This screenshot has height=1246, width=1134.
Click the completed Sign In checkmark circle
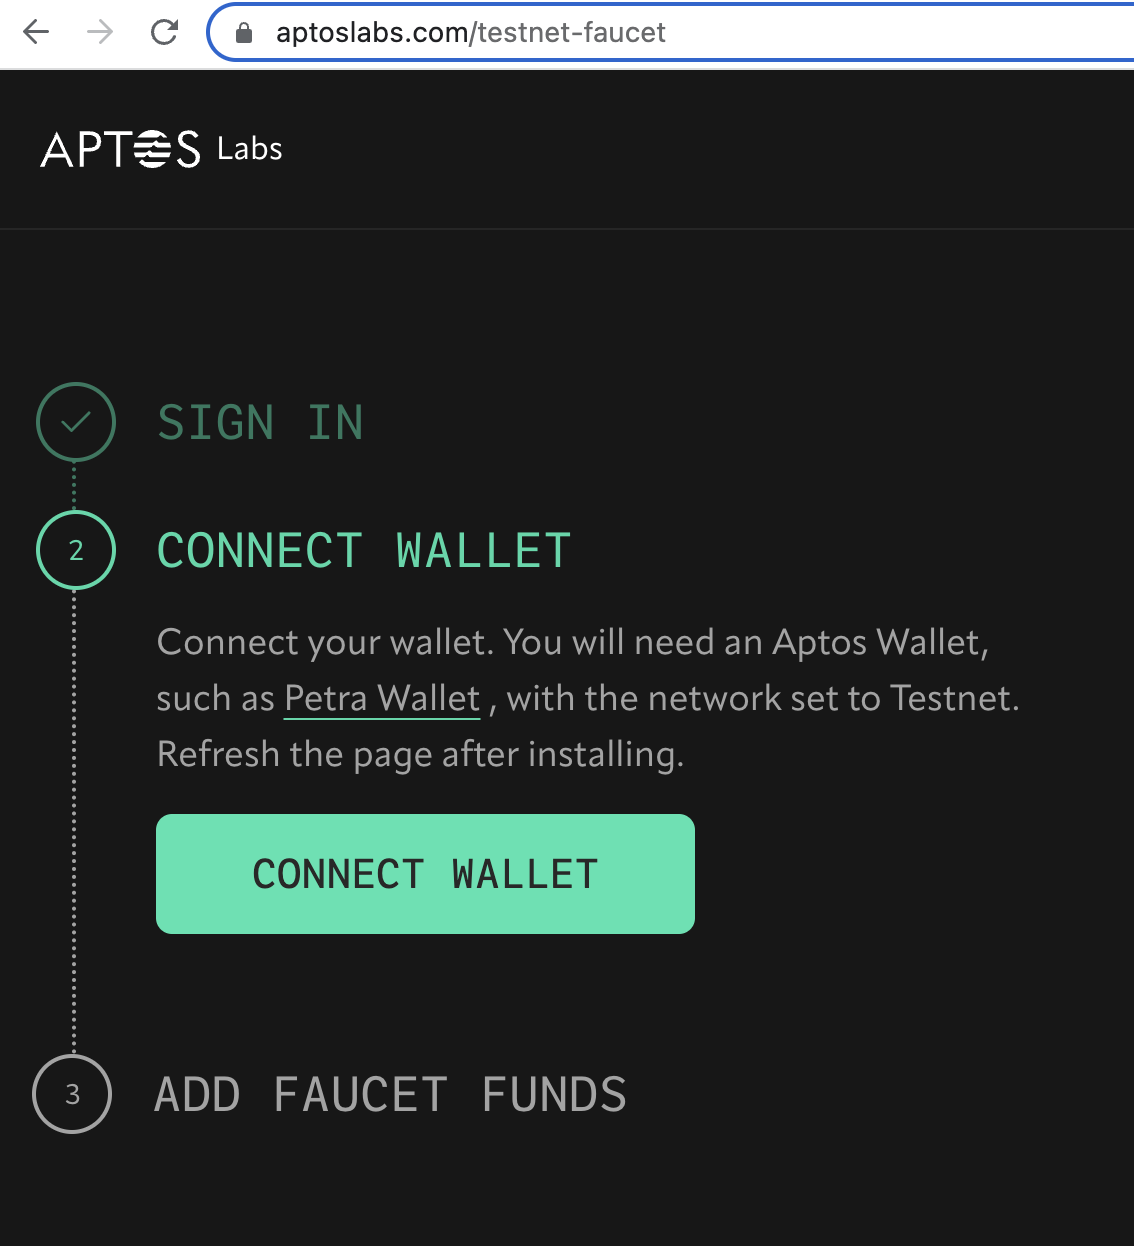76,422
